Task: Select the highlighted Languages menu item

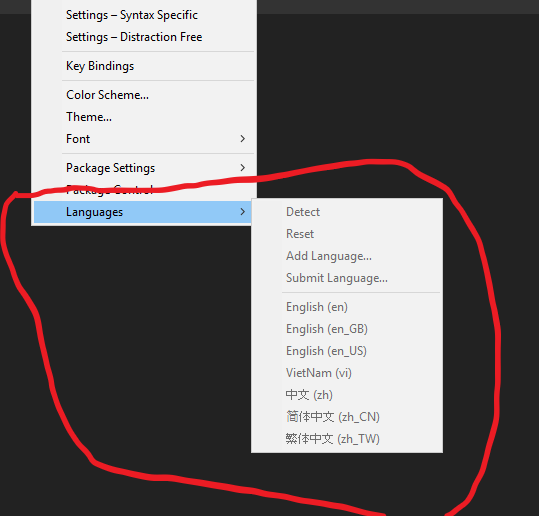Action: pyautogui.click(x=143, y=212)
